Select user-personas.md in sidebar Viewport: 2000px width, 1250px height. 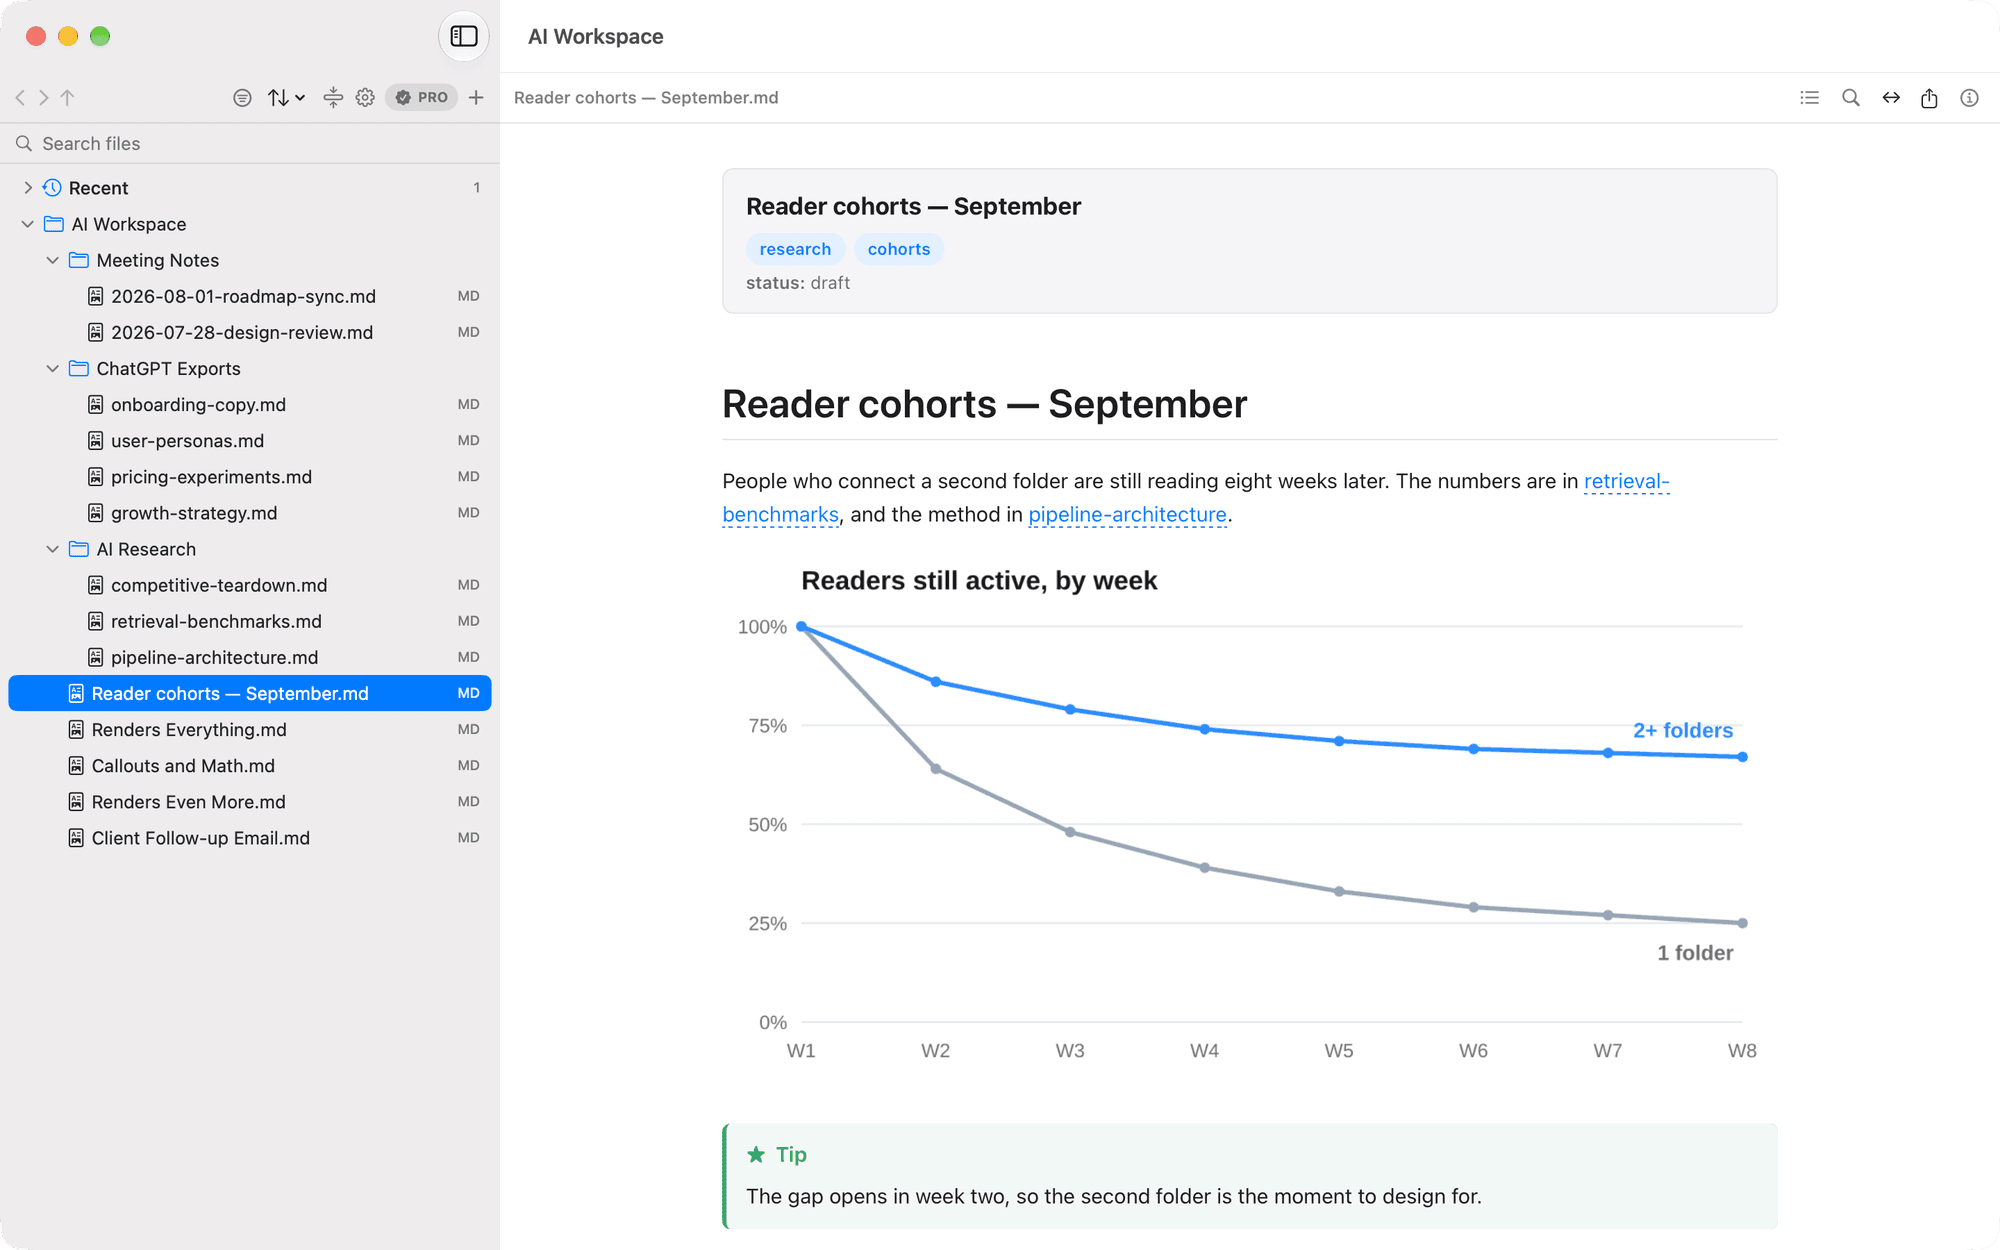coord(250,441)
